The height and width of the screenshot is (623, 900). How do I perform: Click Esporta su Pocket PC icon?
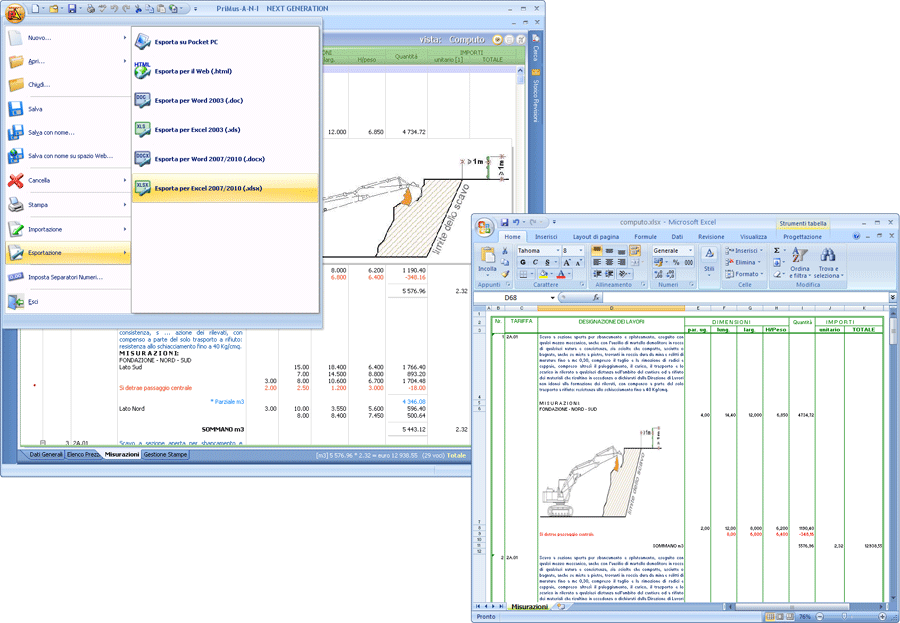(142, 41)
